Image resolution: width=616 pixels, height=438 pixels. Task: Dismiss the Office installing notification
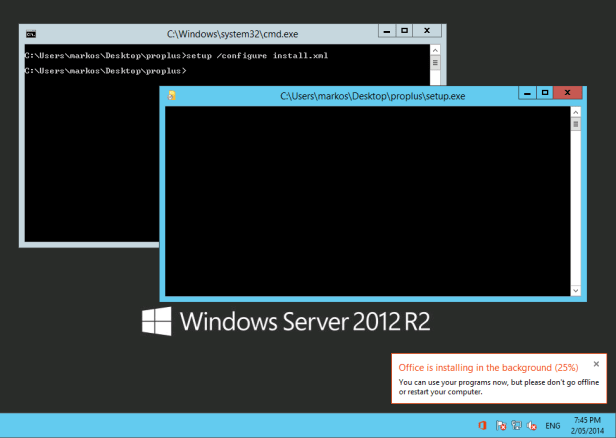[596, 365]
